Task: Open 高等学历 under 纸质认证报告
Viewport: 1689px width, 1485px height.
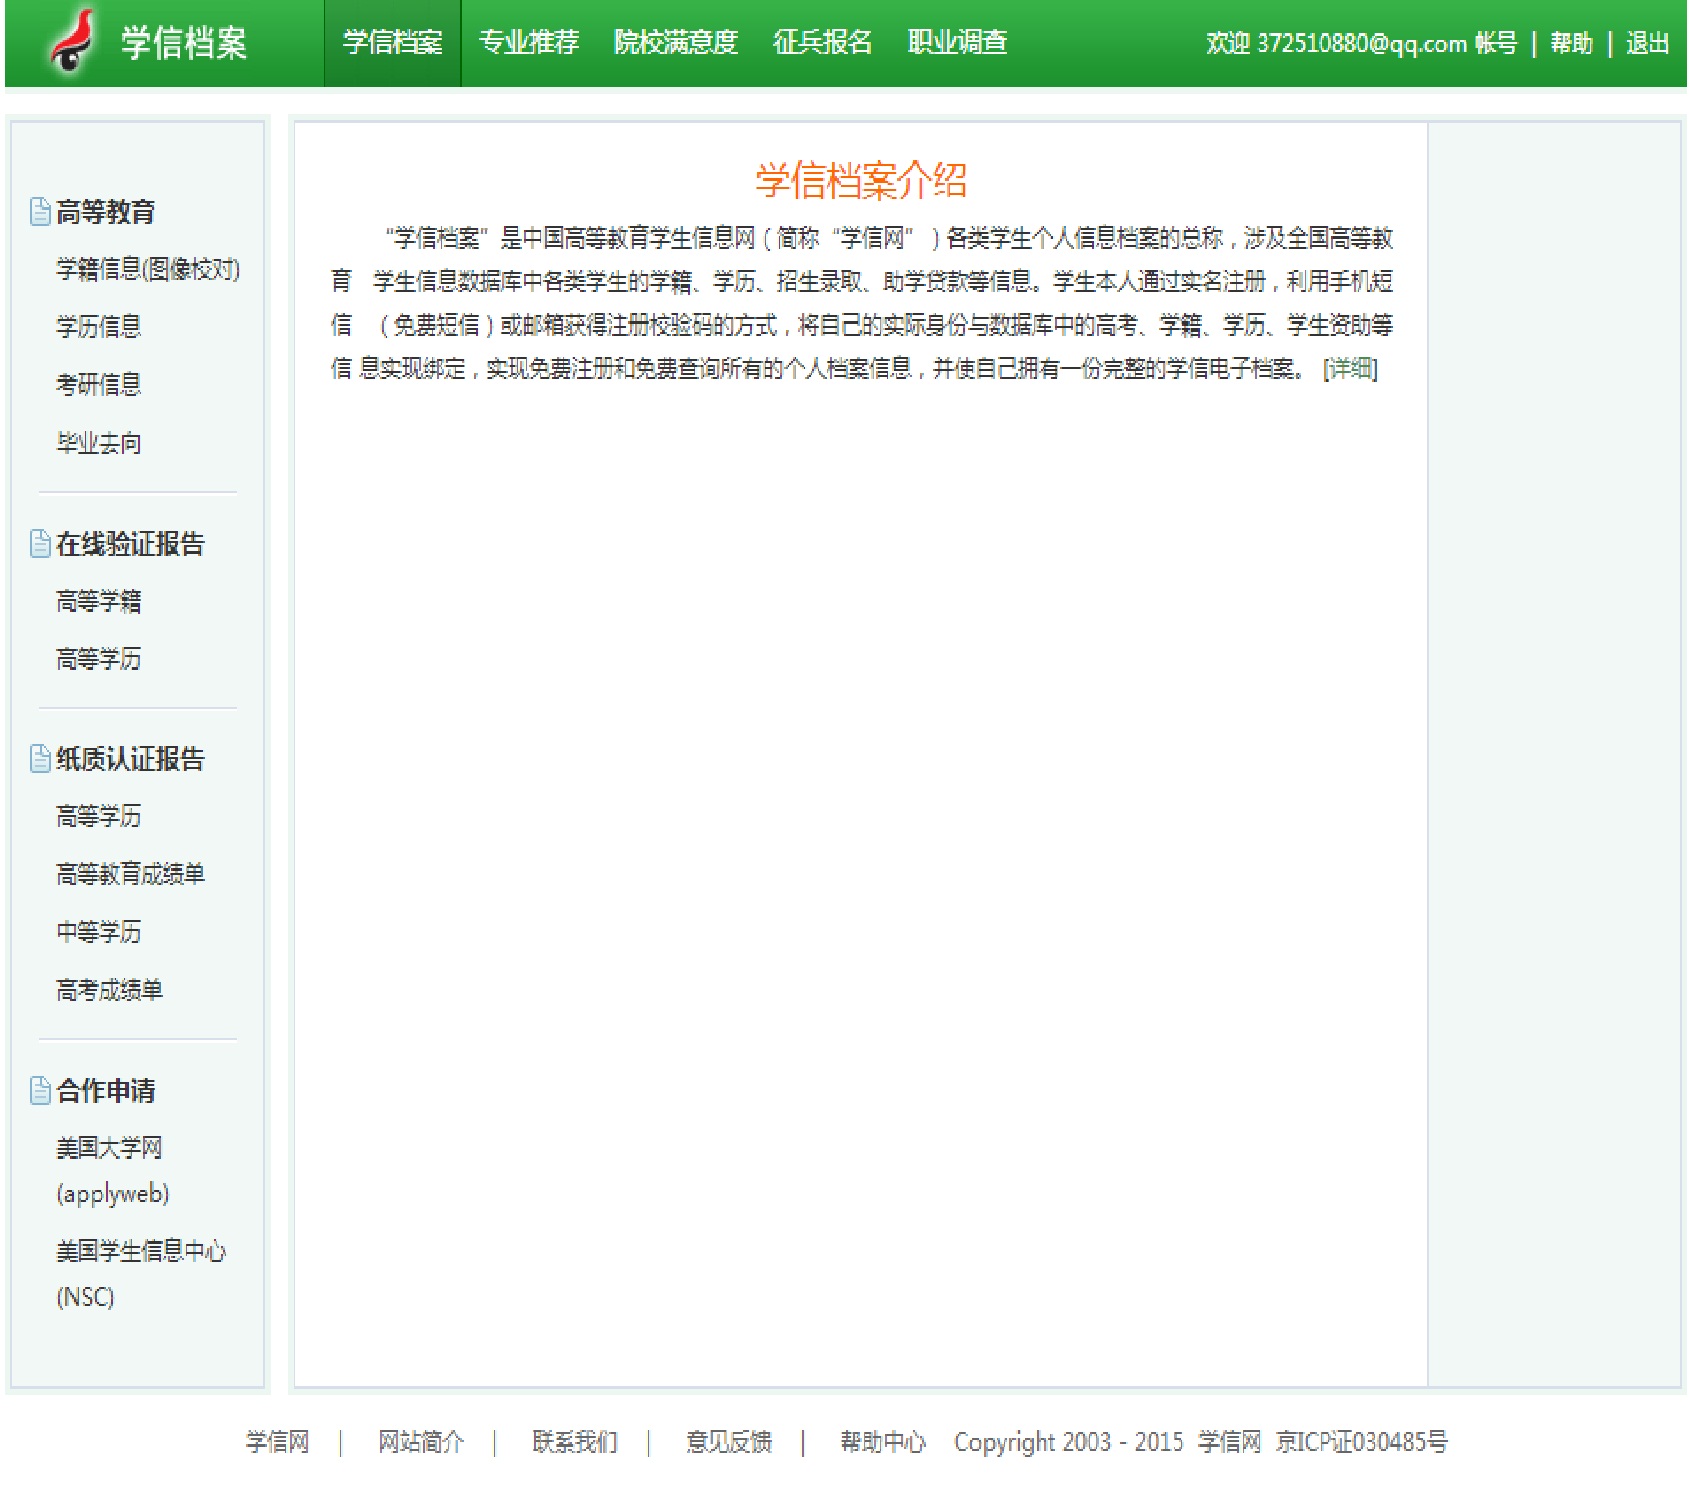Action: pyautogui.click(x=99, y=816)
